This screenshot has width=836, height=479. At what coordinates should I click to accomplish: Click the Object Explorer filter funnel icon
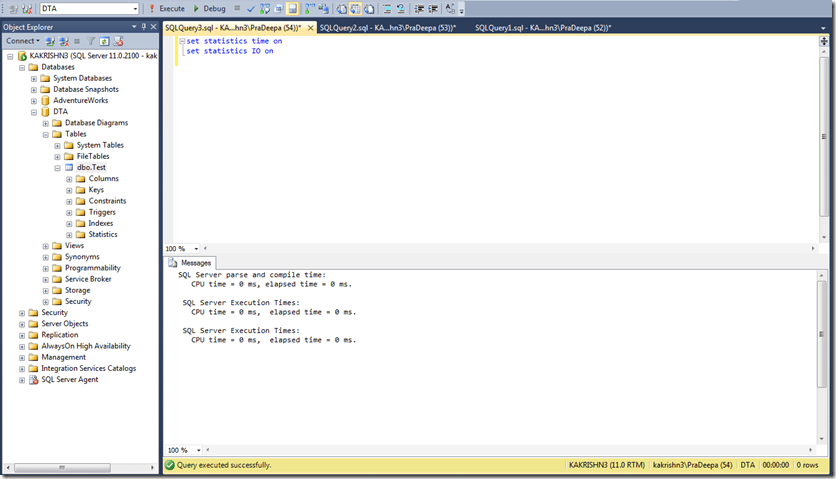[89, 41]
